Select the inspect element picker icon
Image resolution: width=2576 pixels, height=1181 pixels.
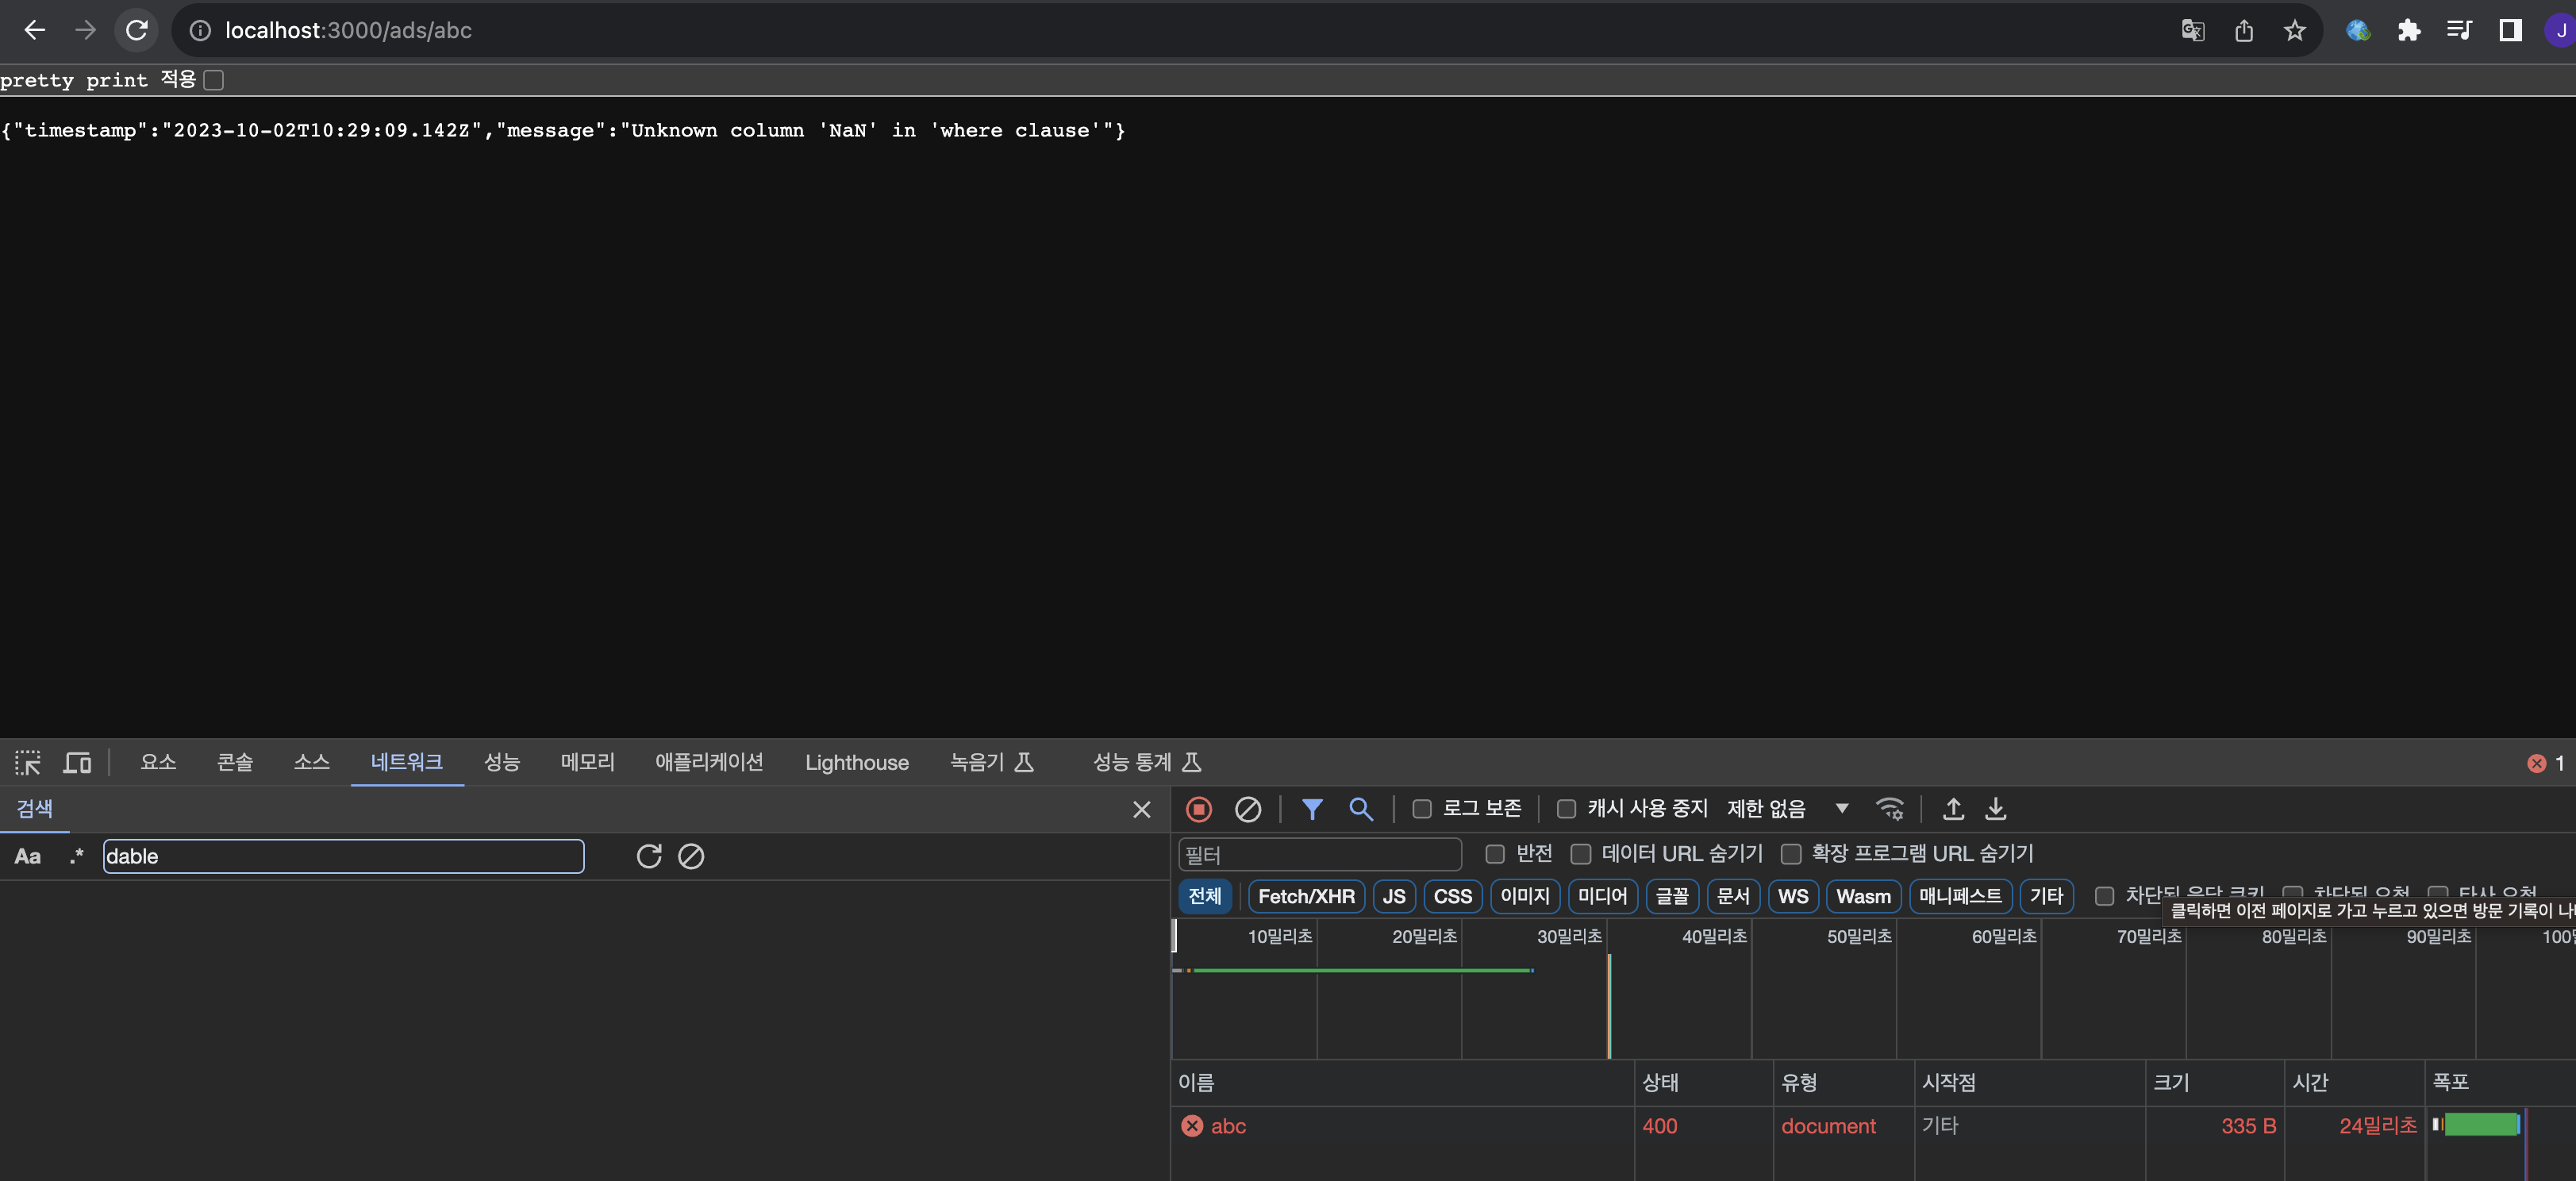pyautogui.click(x=28, y=763)
